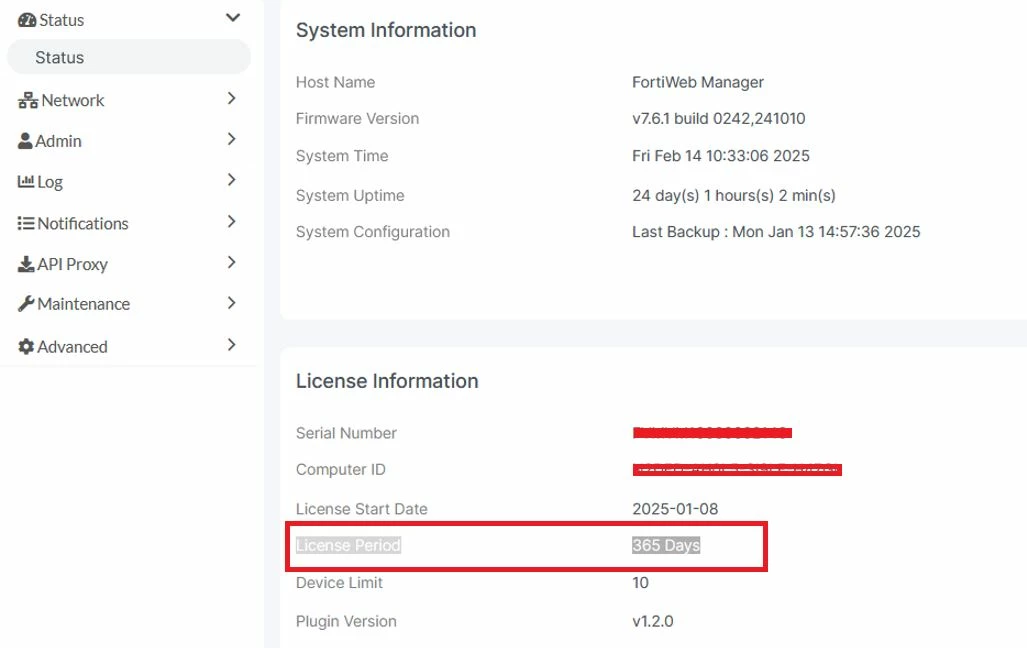Click the Notifications list icon
Image resolution: width=1027 pixels, height=648 pixels.
26,223
